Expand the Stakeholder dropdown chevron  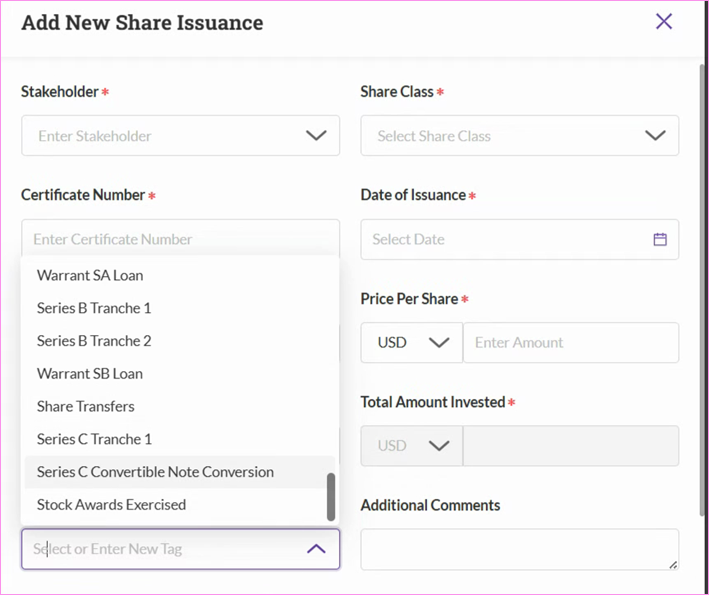tap(316, 135)
